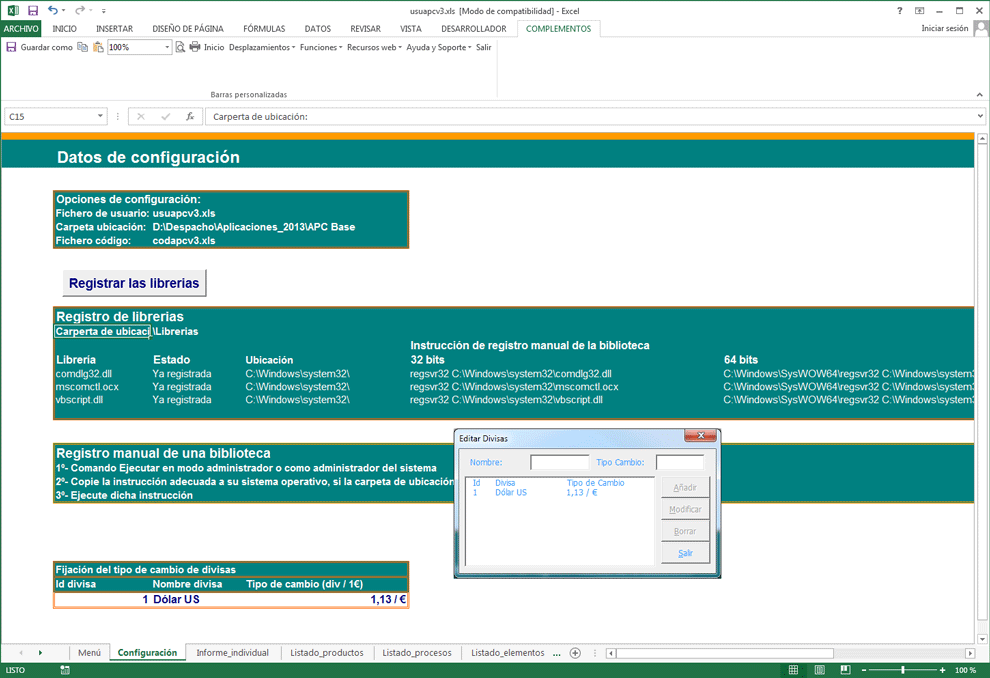Viewport: 990px width, 678px height.
Task: Click the Ribbon Display Options icon
Action: click(x=919, y=11)
